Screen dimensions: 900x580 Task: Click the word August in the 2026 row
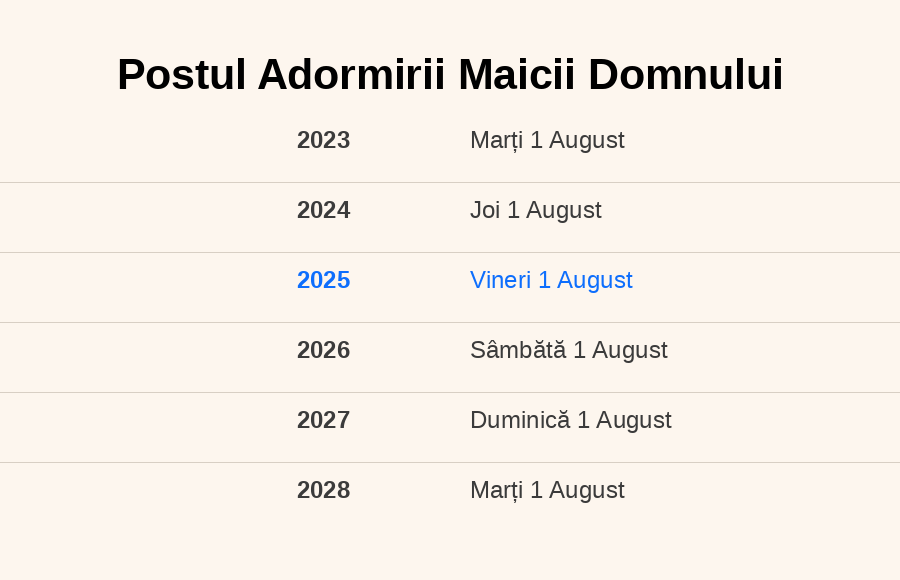(x=630, y=351)
